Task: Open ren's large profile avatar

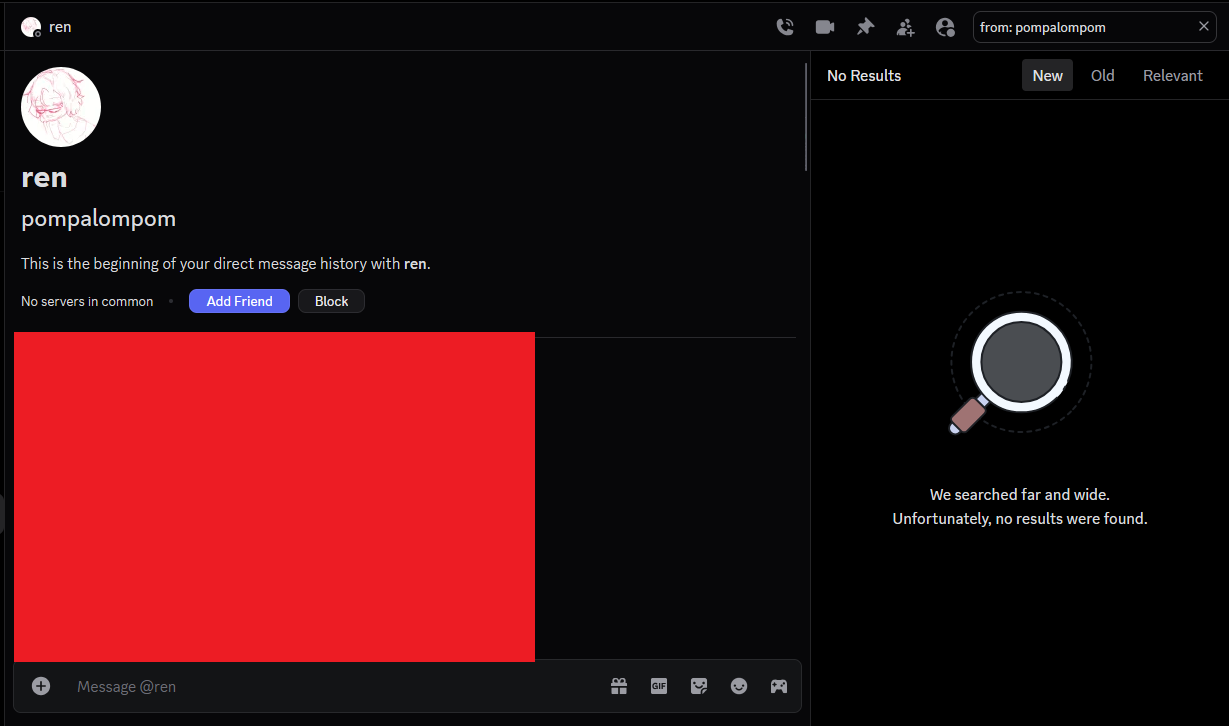Action: 61,107
